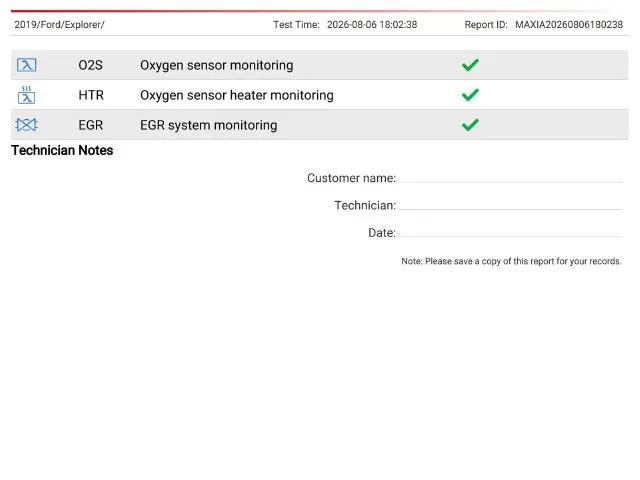This screenshot has height=480, width=640.
Task: Click the green check for EGR system monitoring
Action: pyautogui.click(x=470, y=125)
